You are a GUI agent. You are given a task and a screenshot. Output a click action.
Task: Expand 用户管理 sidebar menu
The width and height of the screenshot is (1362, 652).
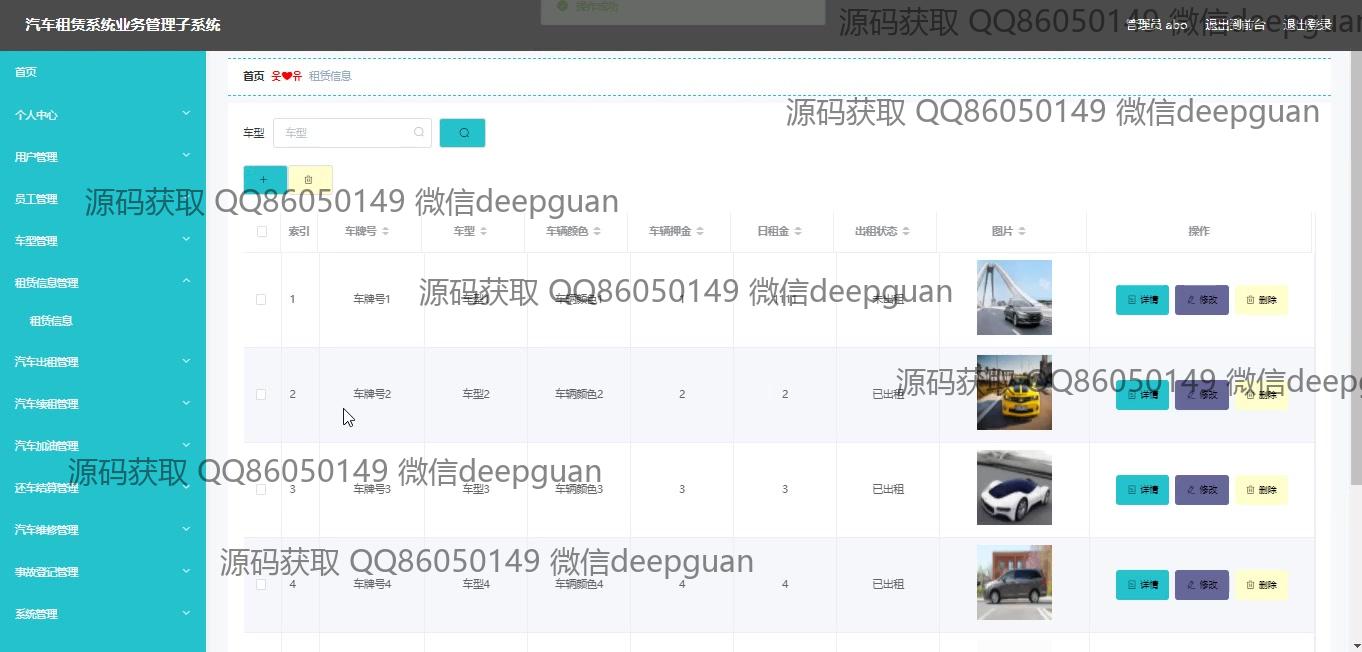(x=102, y=157)
